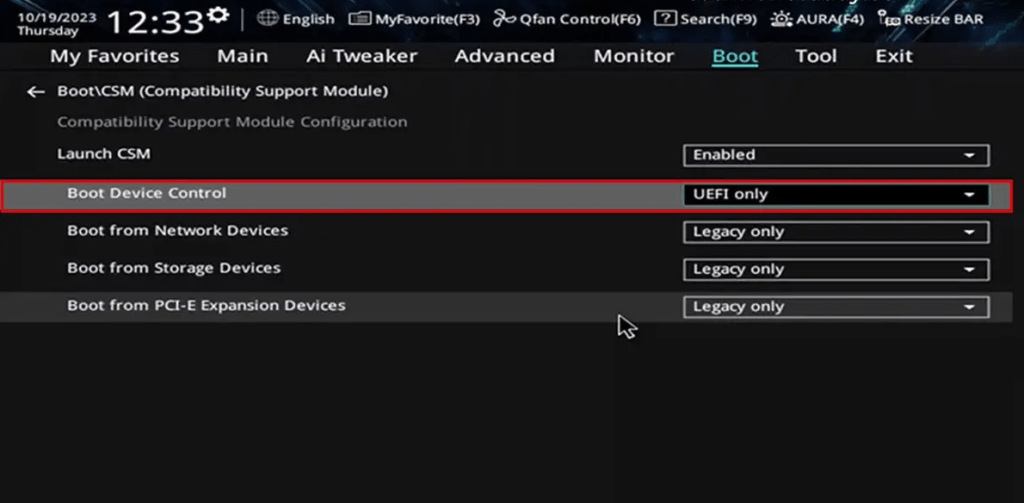Select the My Favorites tab
The width and height of the screenshot is (1024, 503).
click(115, 56)
